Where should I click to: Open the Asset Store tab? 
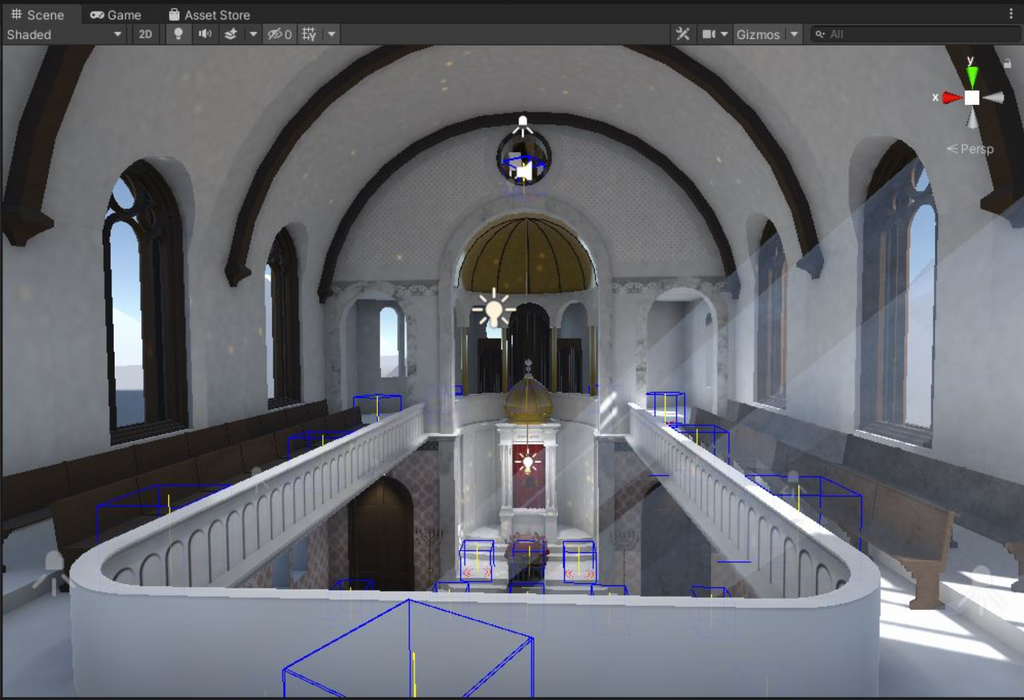coord(209,15)
